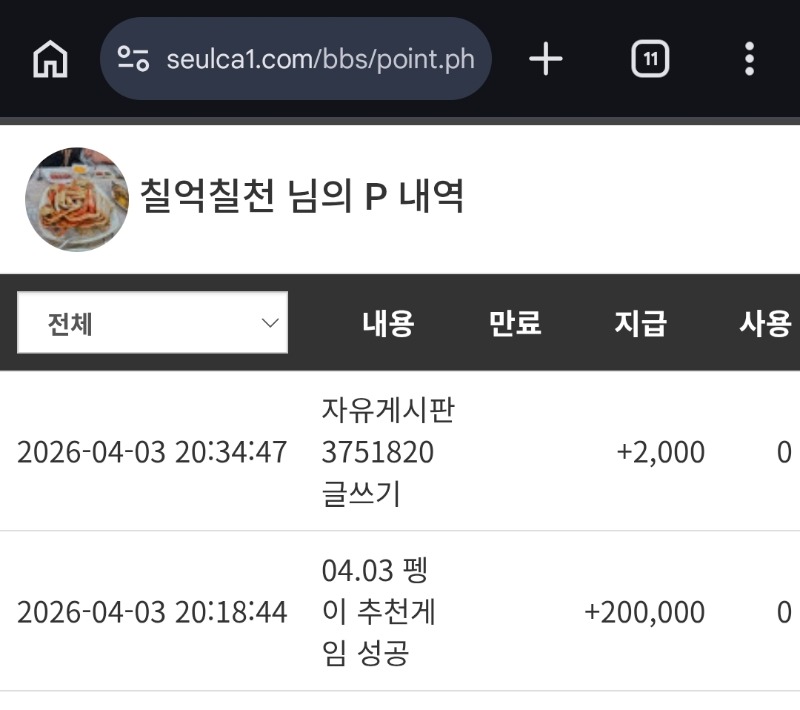
Task: Open the three-dot browser menu
Action: [x=749, y=60]
